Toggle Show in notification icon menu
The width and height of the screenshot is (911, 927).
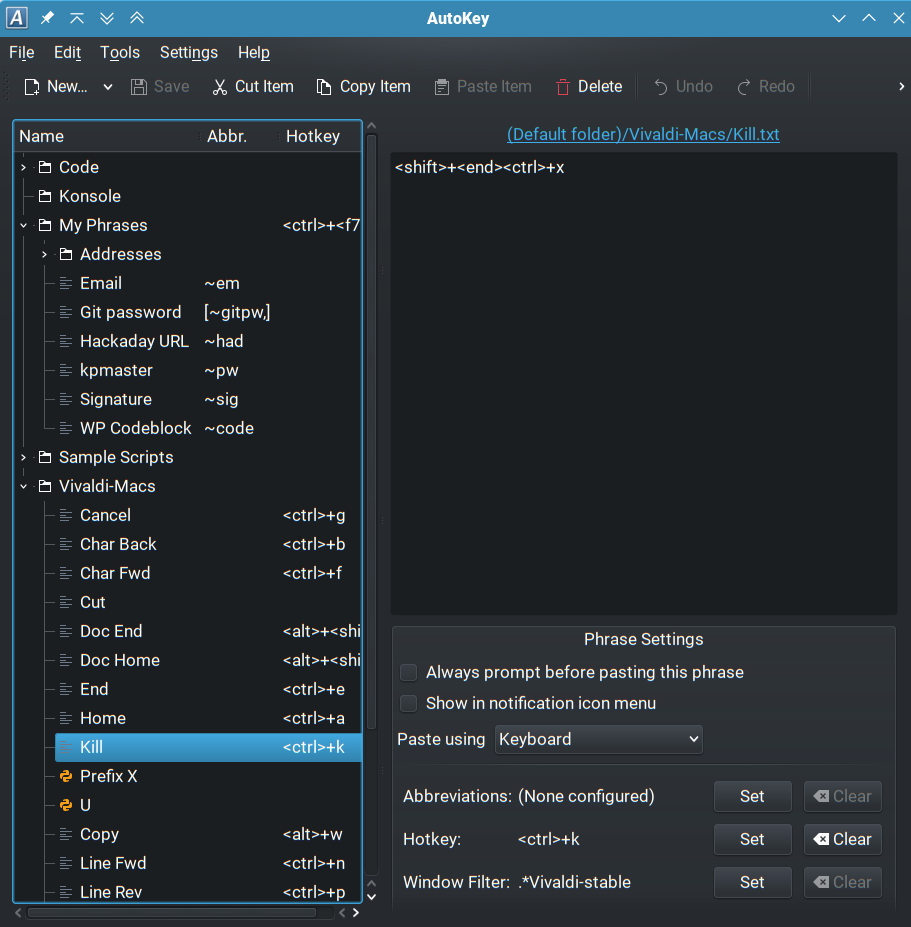tap(409, 703)
